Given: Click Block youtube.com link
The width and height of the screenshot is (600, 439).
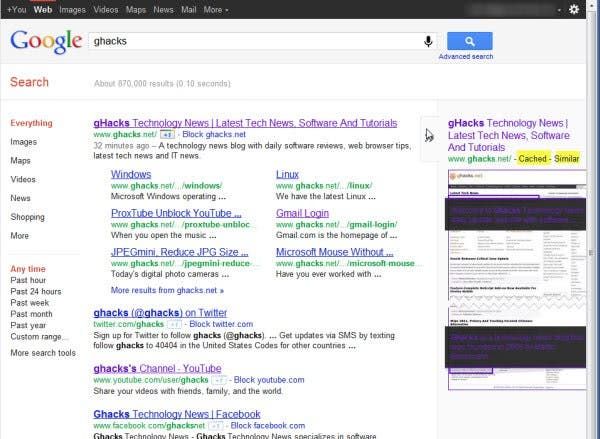Looking at the screenshot, I should click(269, 380).
